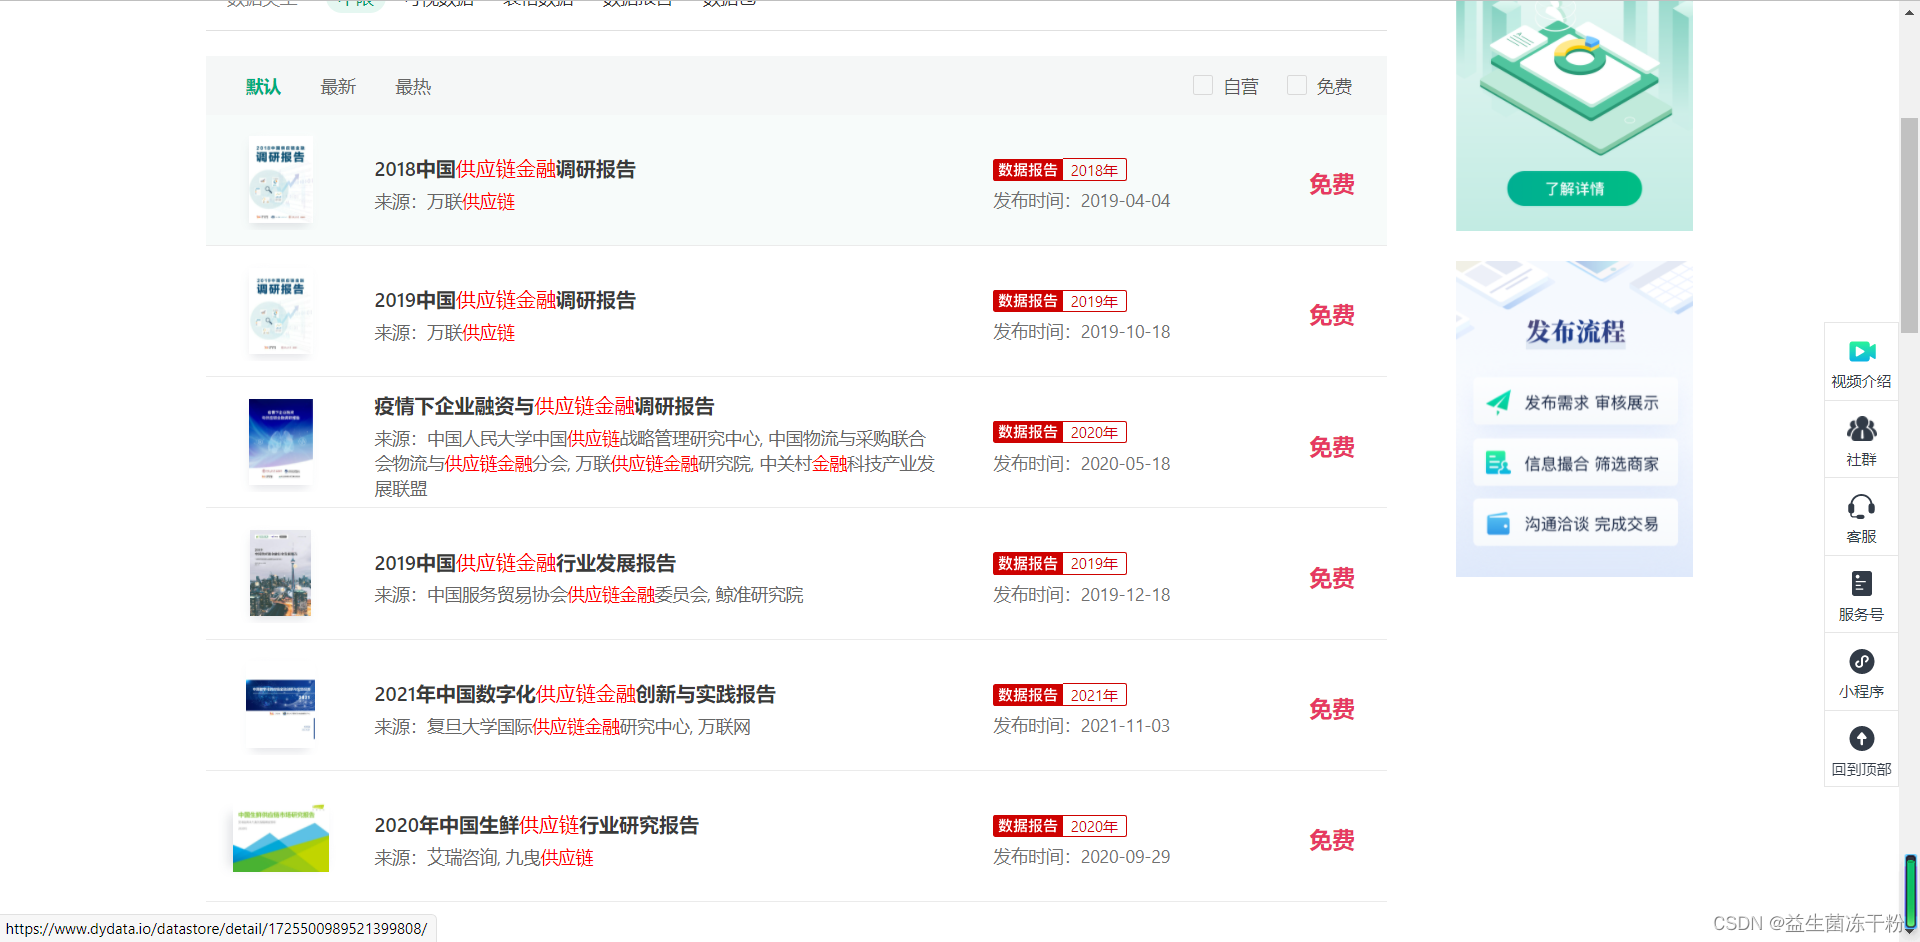Open the 服务号 icon
The width and height of the screenshot is (1920, 942).
(1861, 583)
